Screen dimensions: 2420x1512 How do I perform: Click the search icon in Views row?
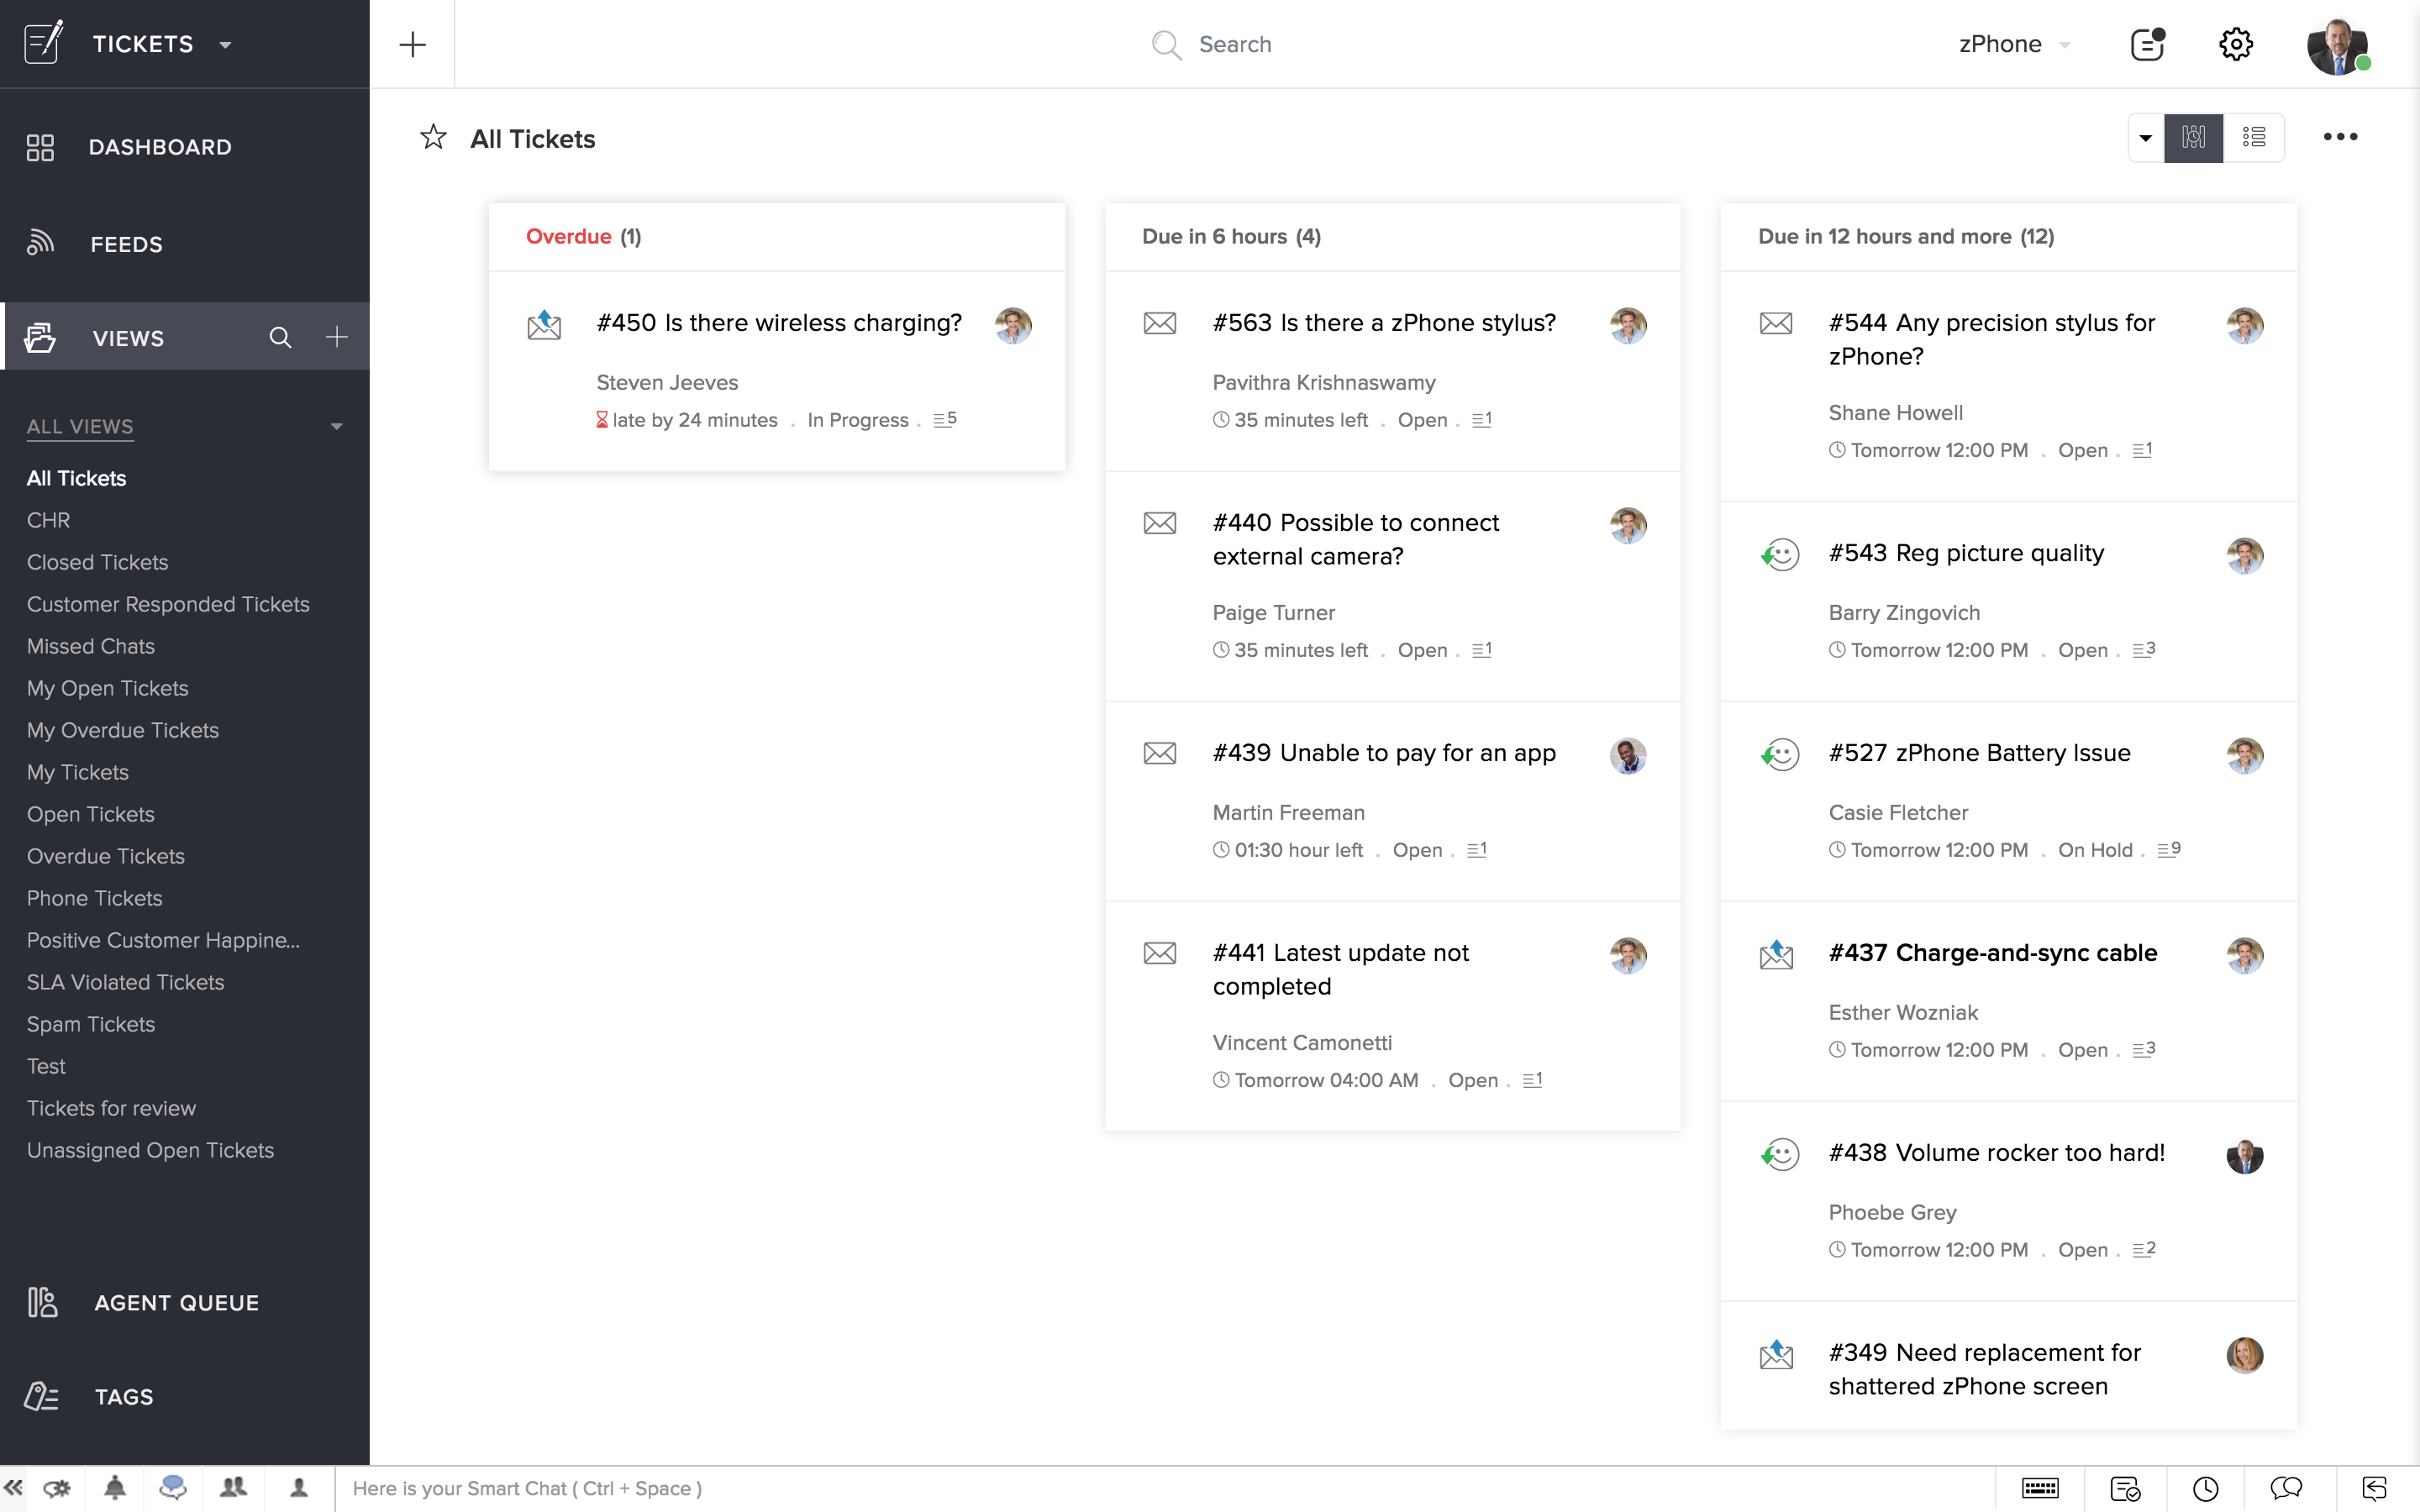pyautogui.click(x=280, y=338)
